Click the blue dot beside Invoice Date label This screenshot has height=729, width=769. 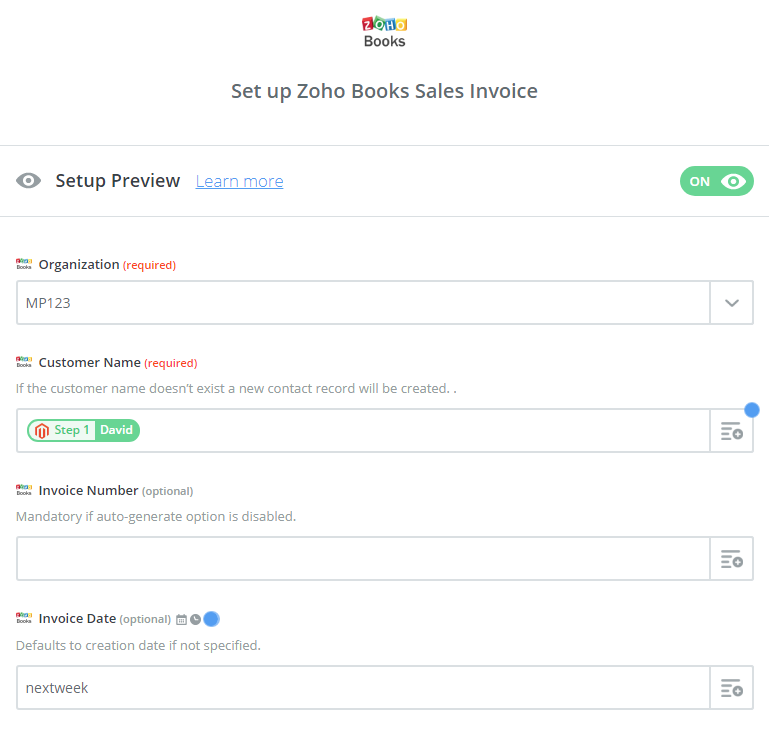point(211,619)
